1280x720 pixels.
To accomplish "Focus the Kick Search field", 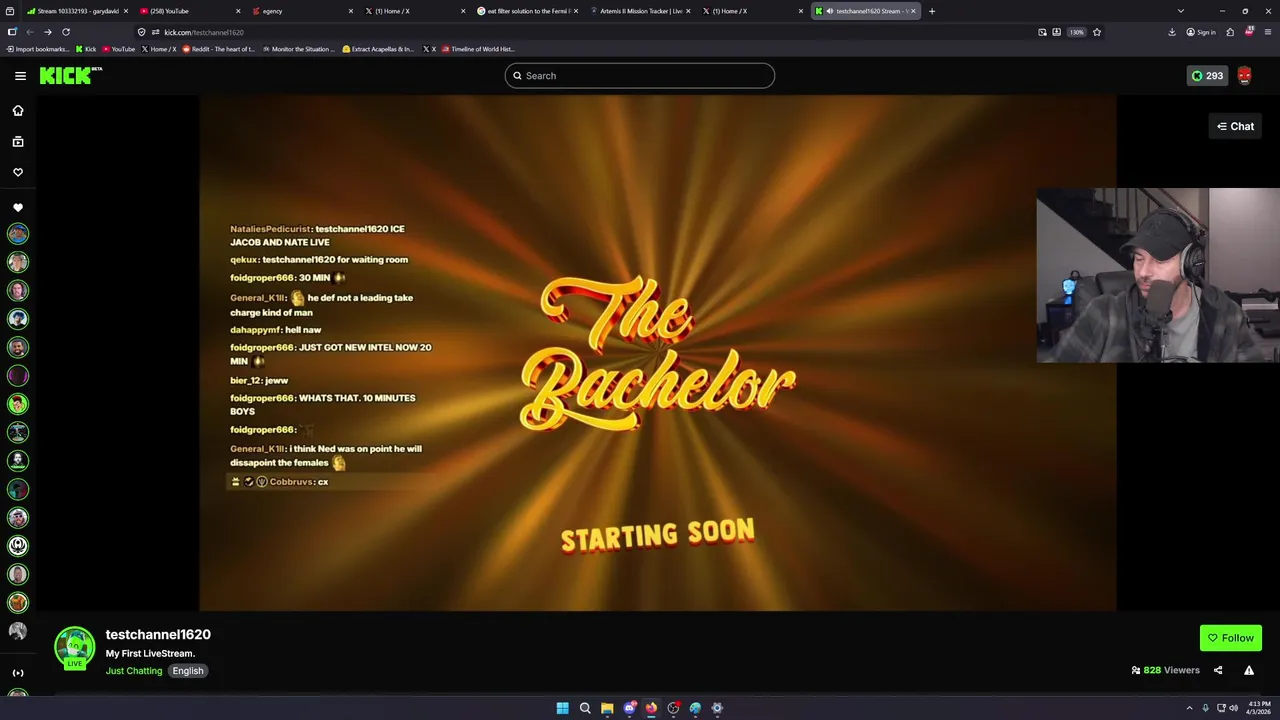I will 640,76.
